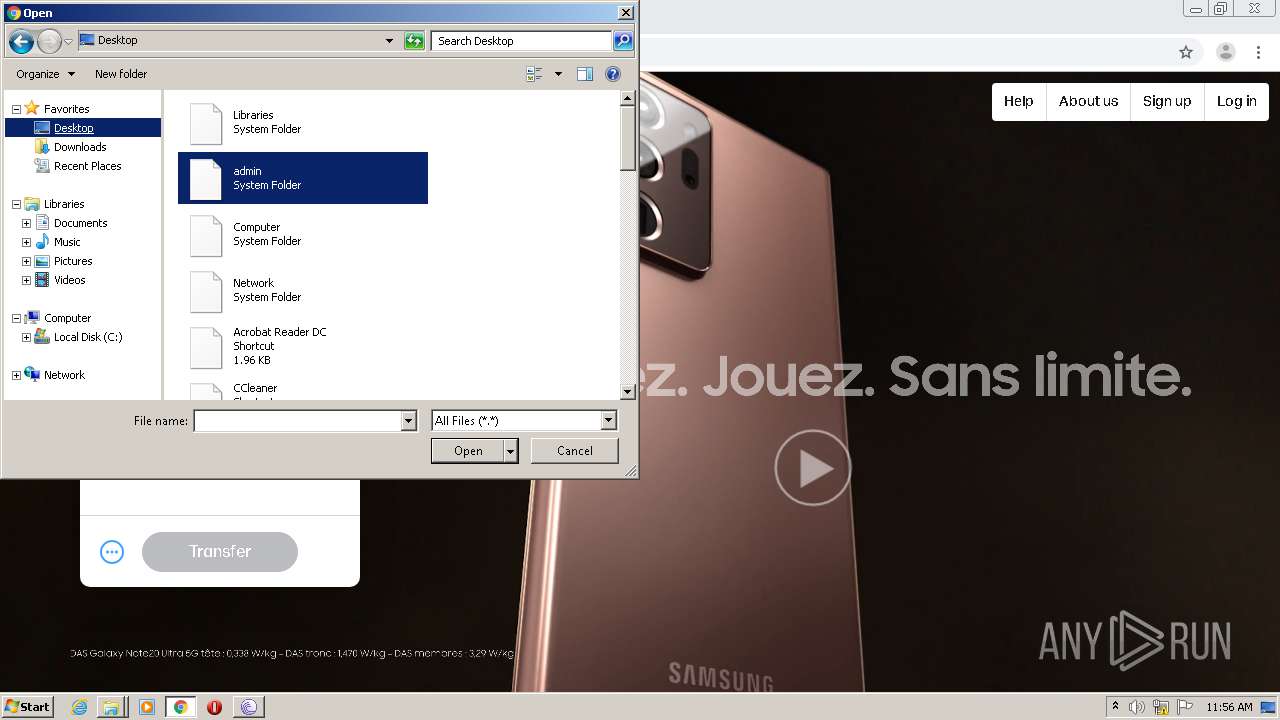
Task: Click the Sign up link
Action: pos(1167,101)
